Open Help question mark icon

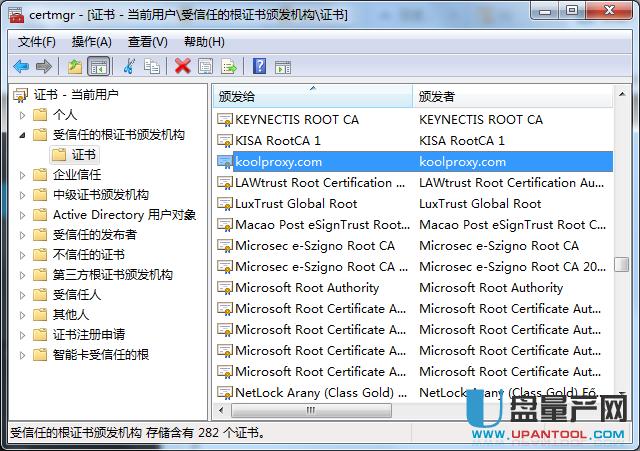260,66
